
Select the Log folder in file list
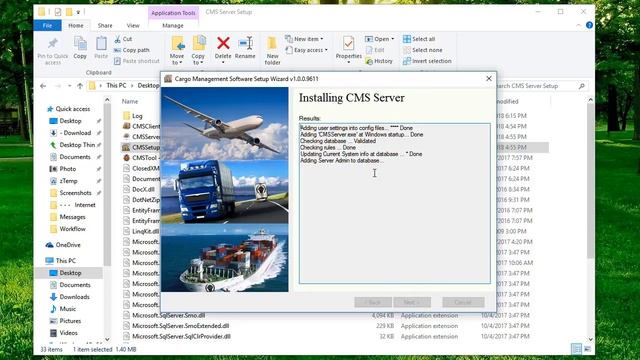click(x=138, y=116)
